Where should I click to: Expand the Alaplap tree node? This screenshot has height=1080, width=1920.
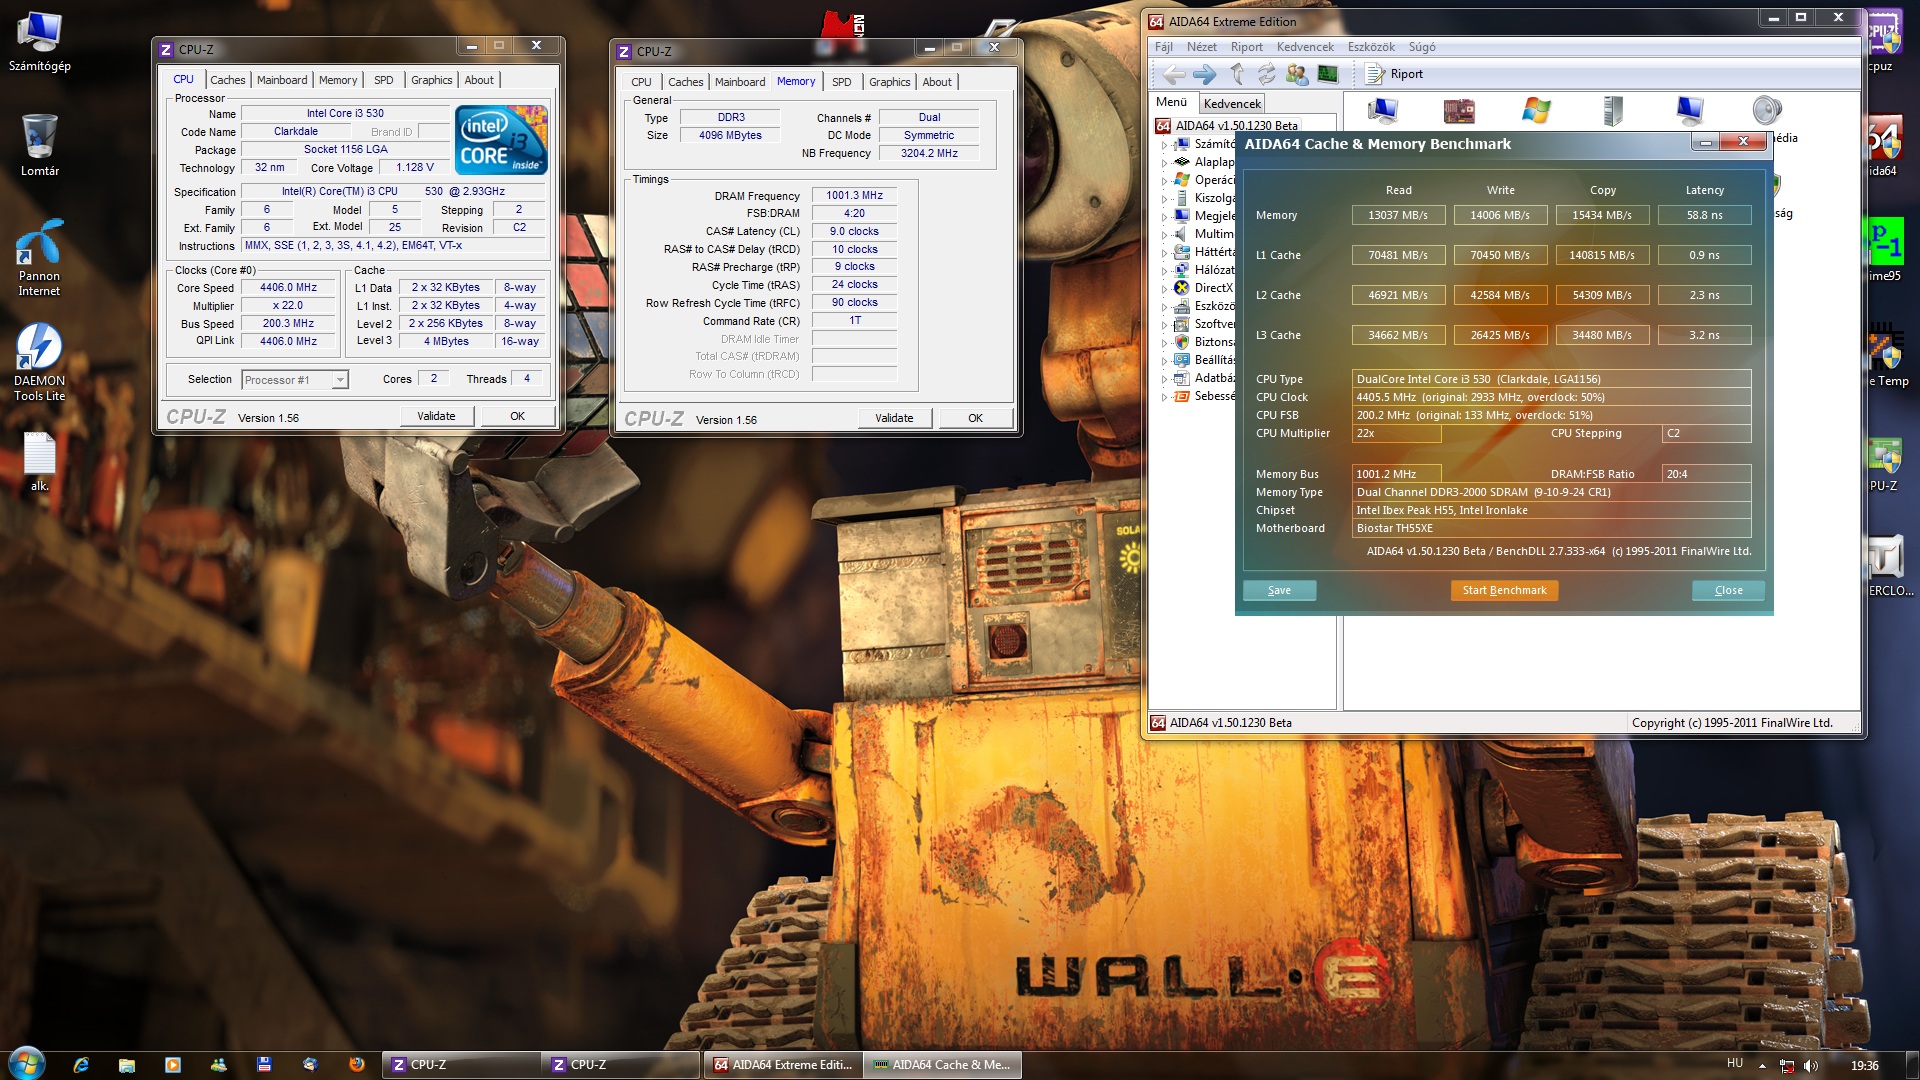1164,163
